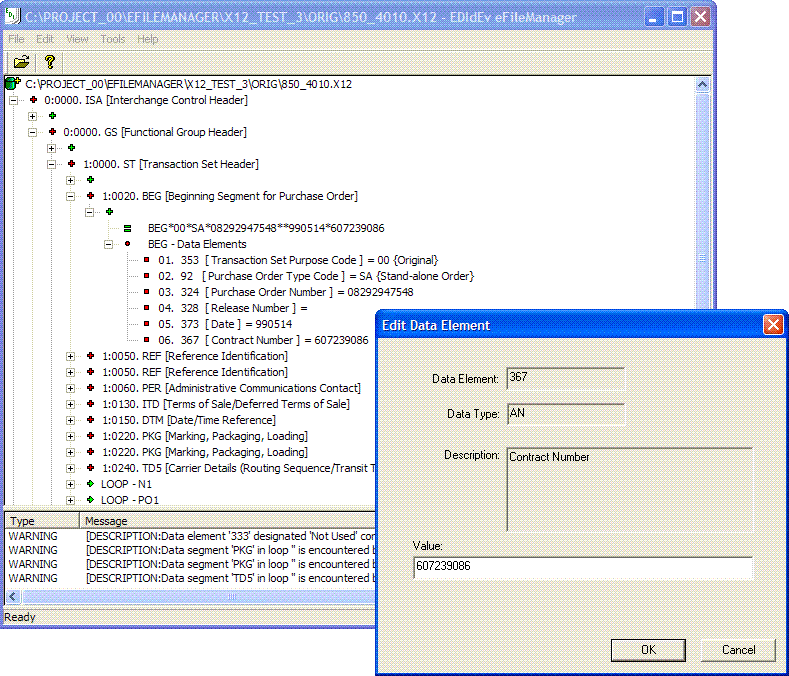Image resolution: width=789 pixels, height=676 pixels.
Task: Open the File menu
Action: click(x=17, y=39)
